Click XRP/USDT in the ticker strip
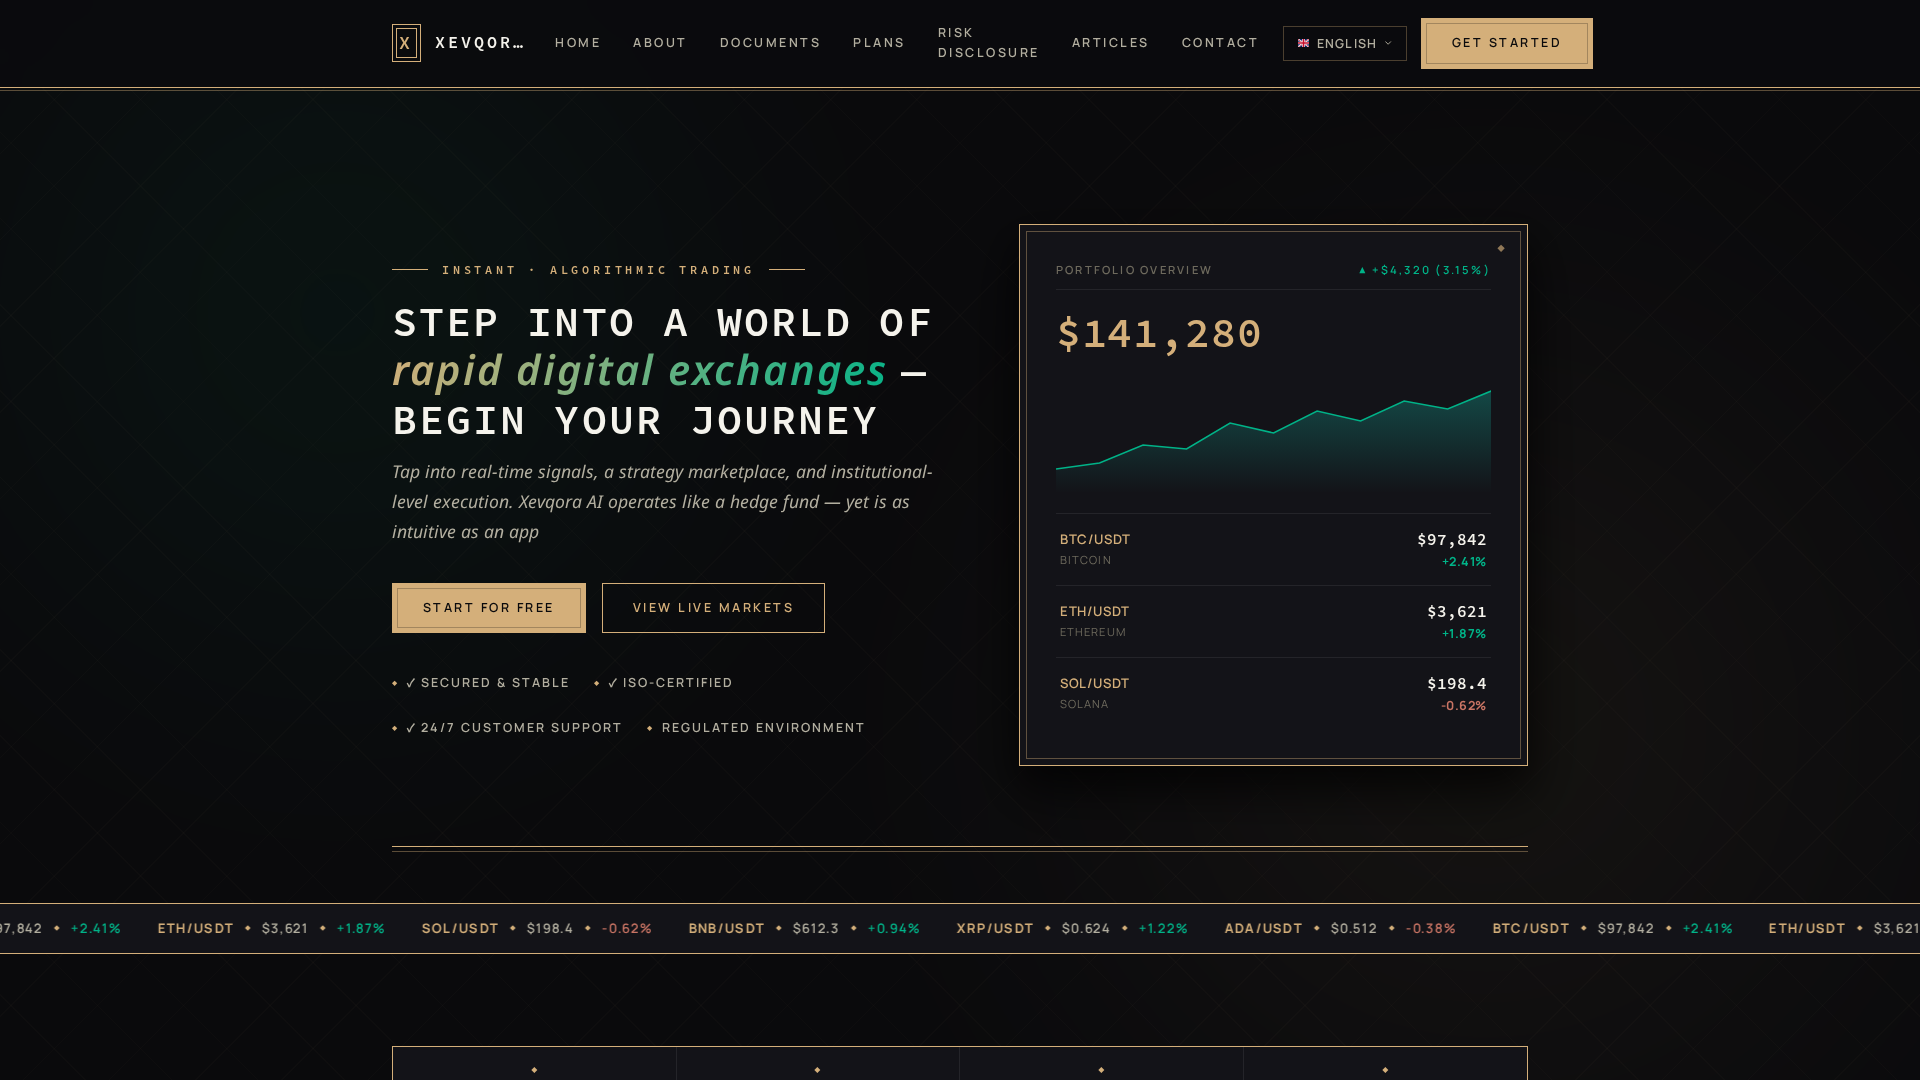The height and width of the screenshot is (1080, 1920). (x=995, y=929)
